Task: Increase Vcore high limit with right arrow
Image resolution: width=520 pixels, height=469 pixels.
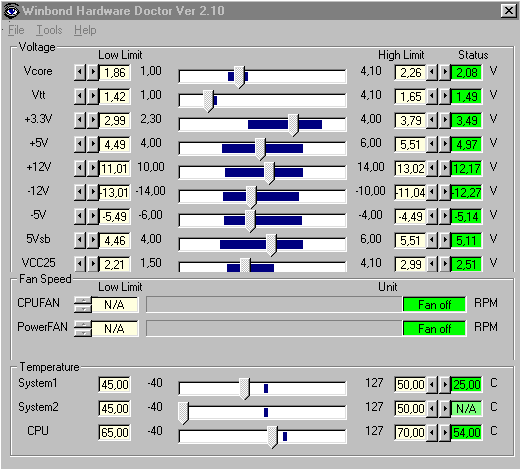Action: coord(445,72)
